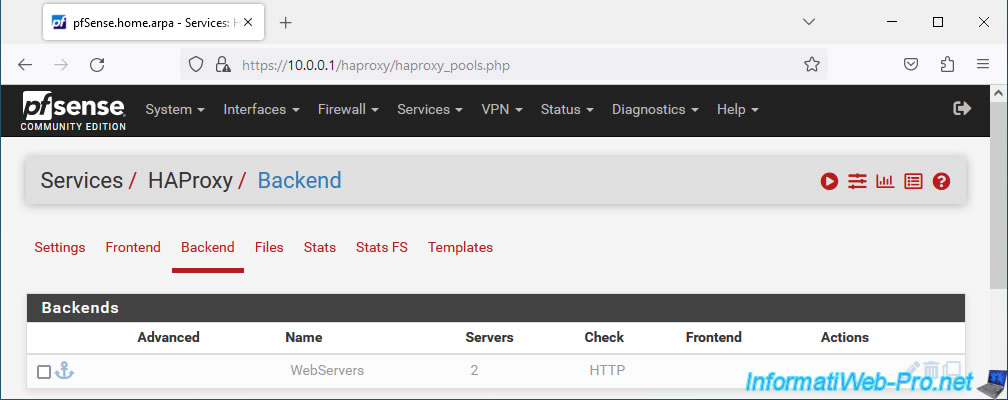This screenshot has height=400, width=1008.
Task: Expand the Status menu
Action: [567, 109]
